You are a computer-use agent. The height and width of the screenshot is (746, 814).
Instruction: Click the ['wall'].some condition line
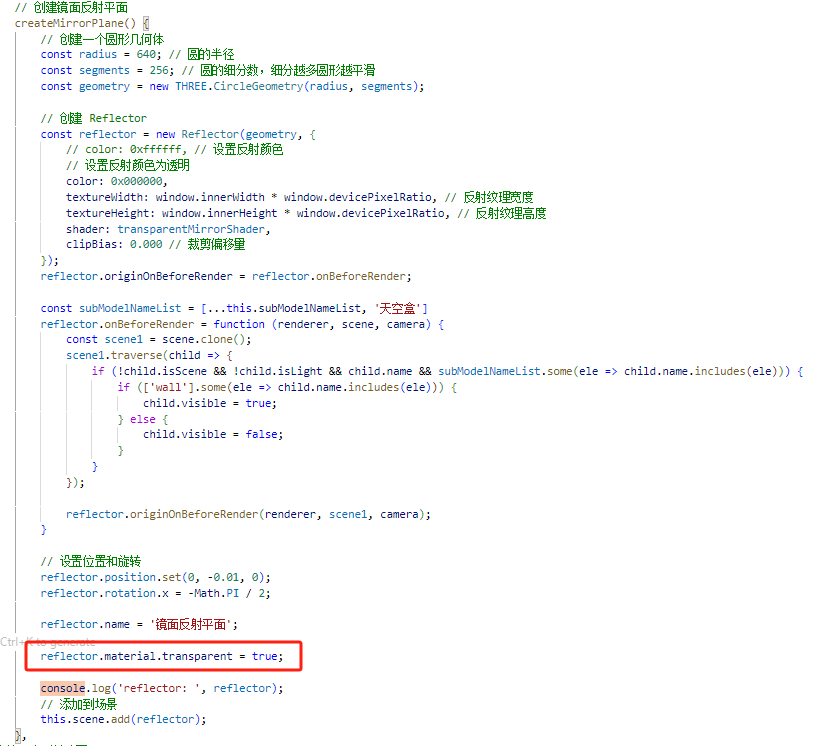pos(287,387)
